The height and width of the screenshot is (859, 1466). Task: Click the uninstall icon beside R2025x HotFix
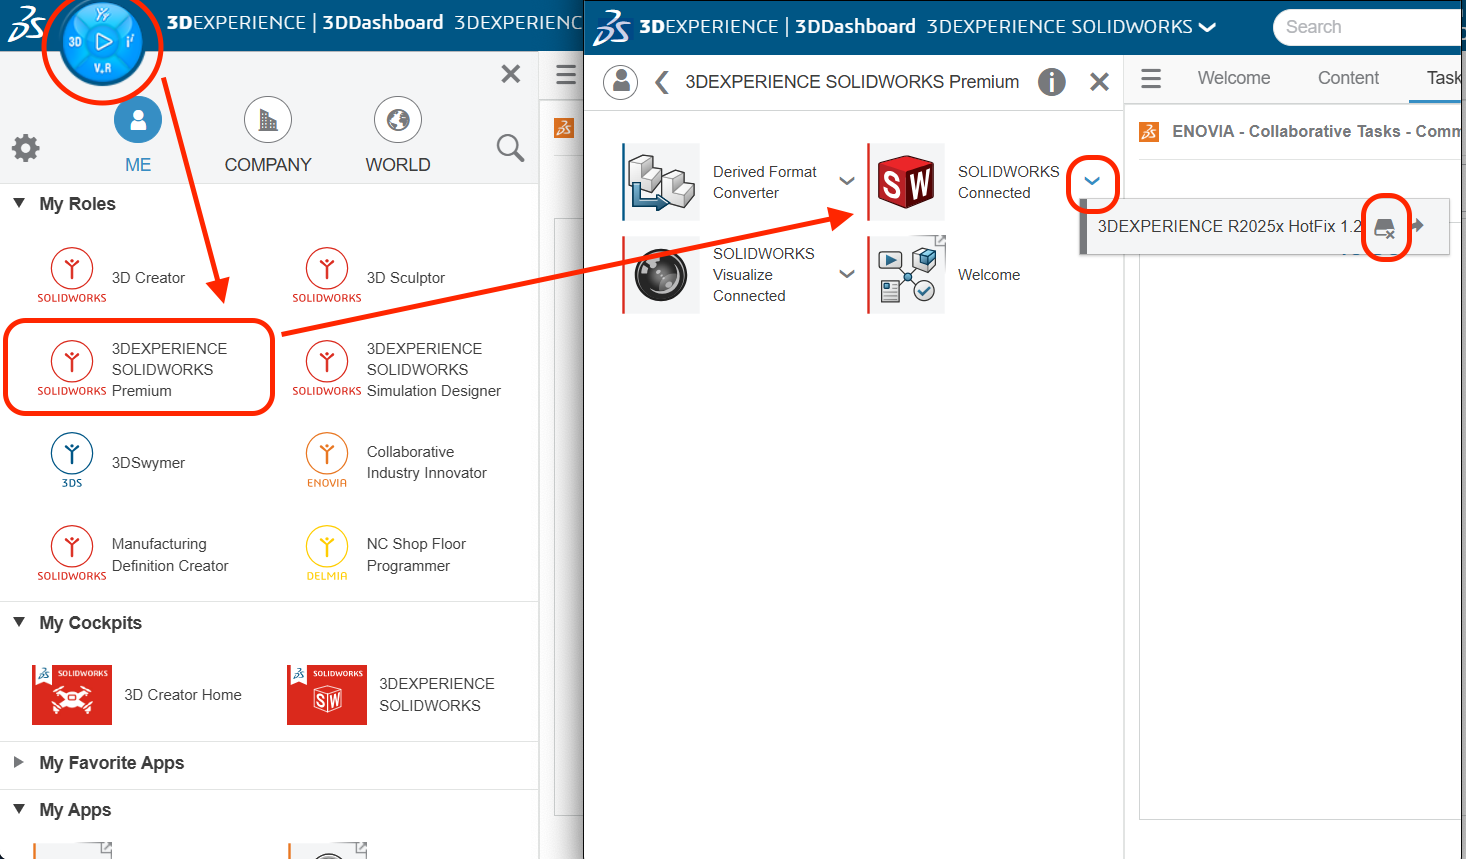point(1385,227)
